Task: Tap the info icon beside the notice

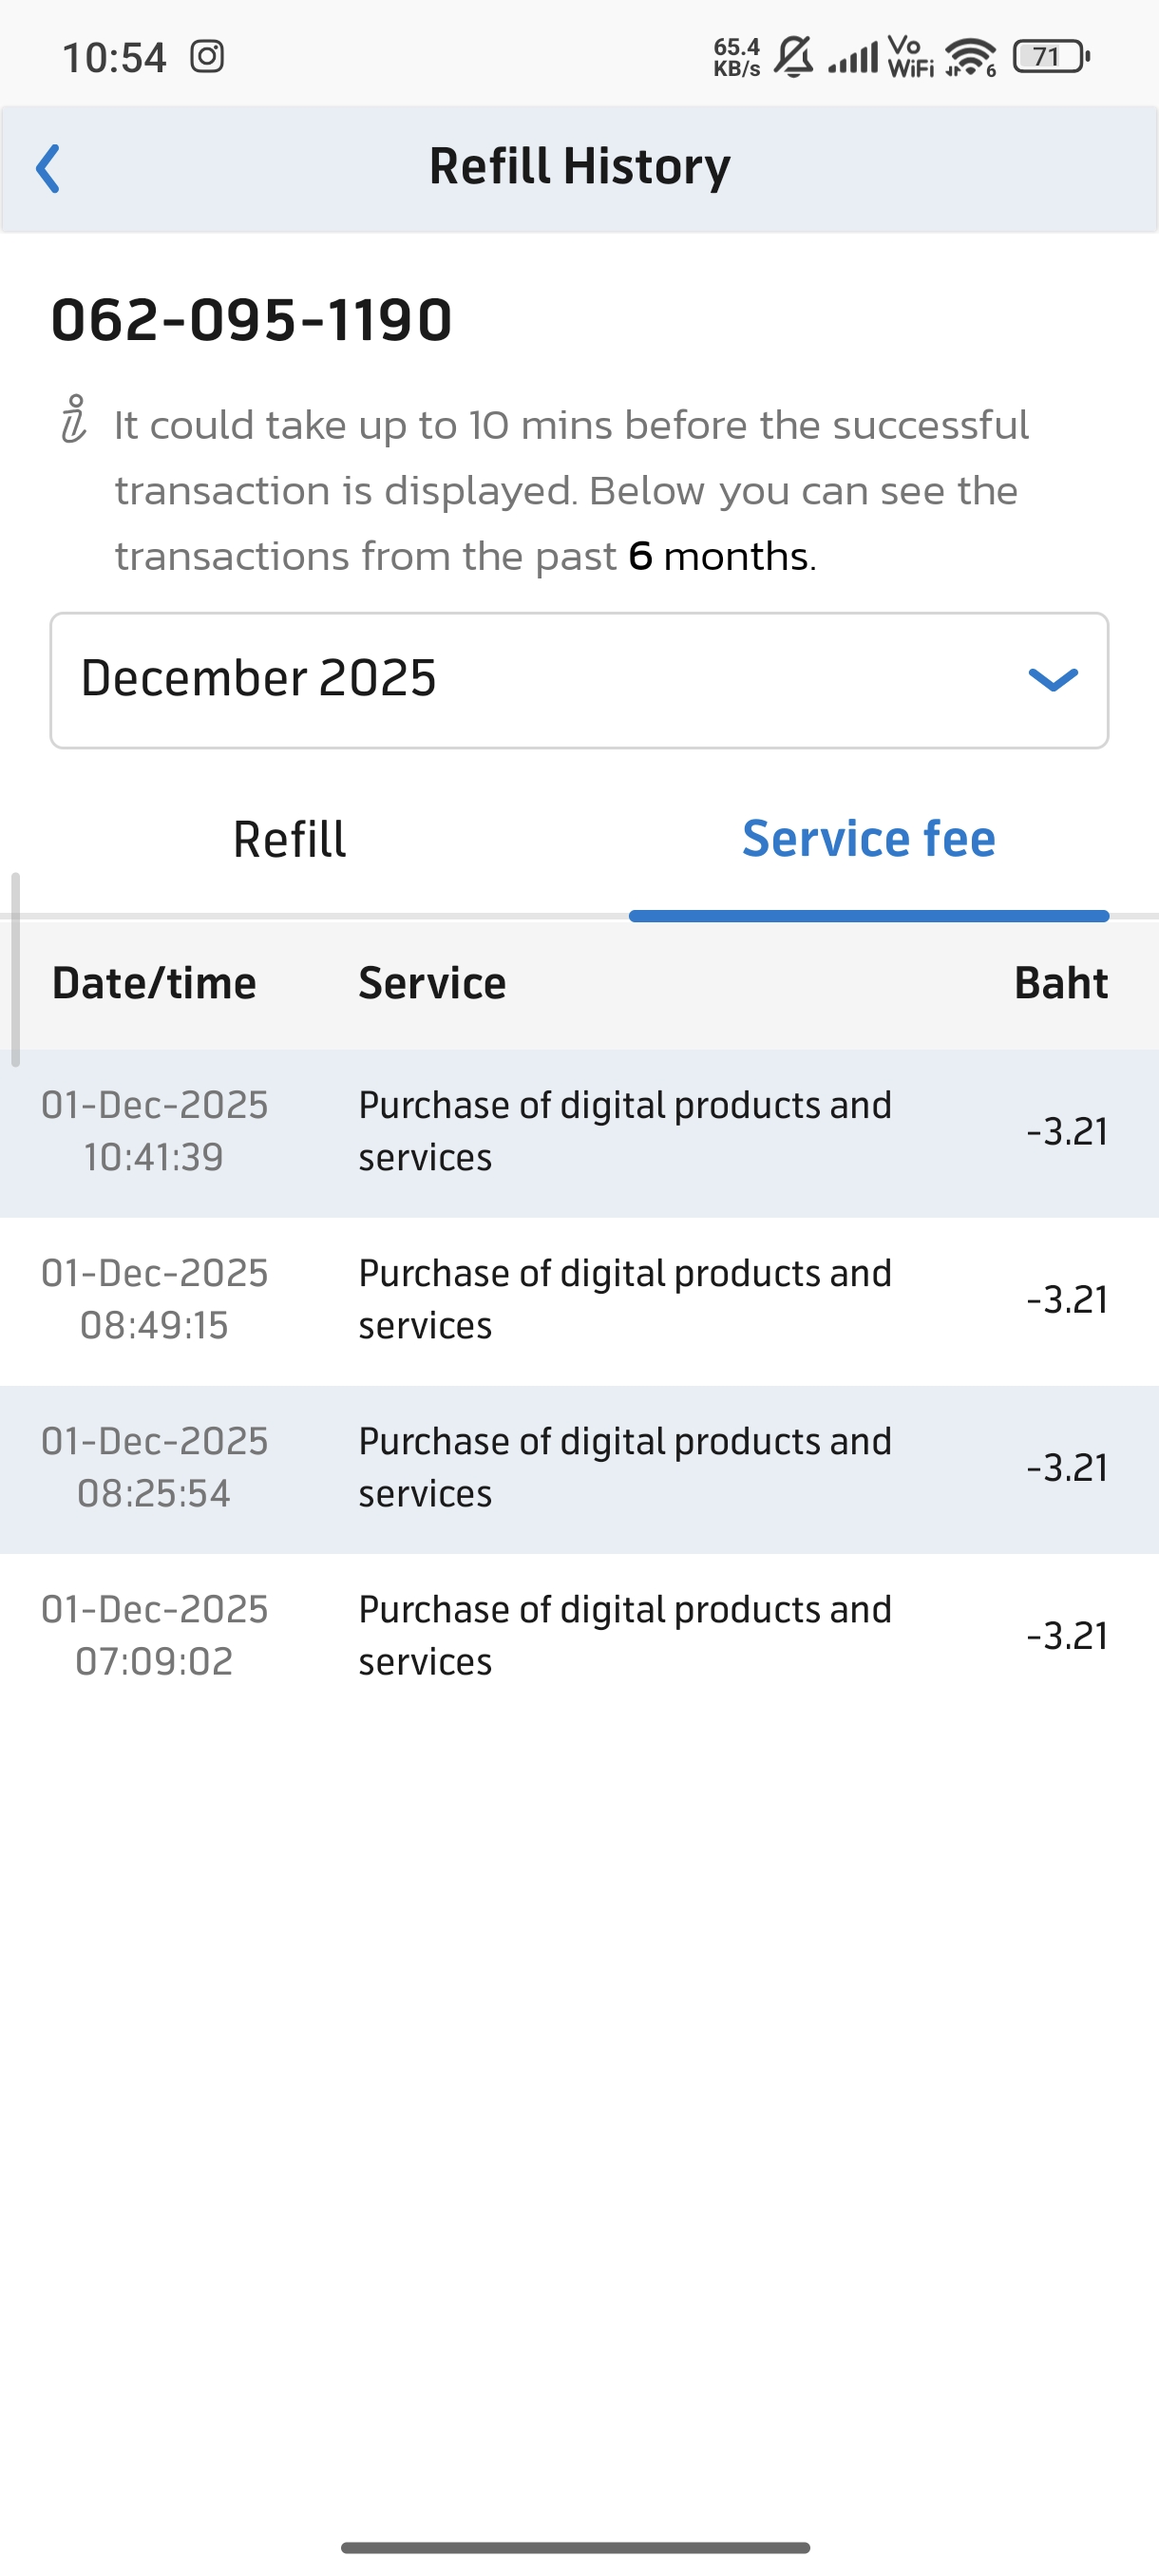Action: point(74,420)
